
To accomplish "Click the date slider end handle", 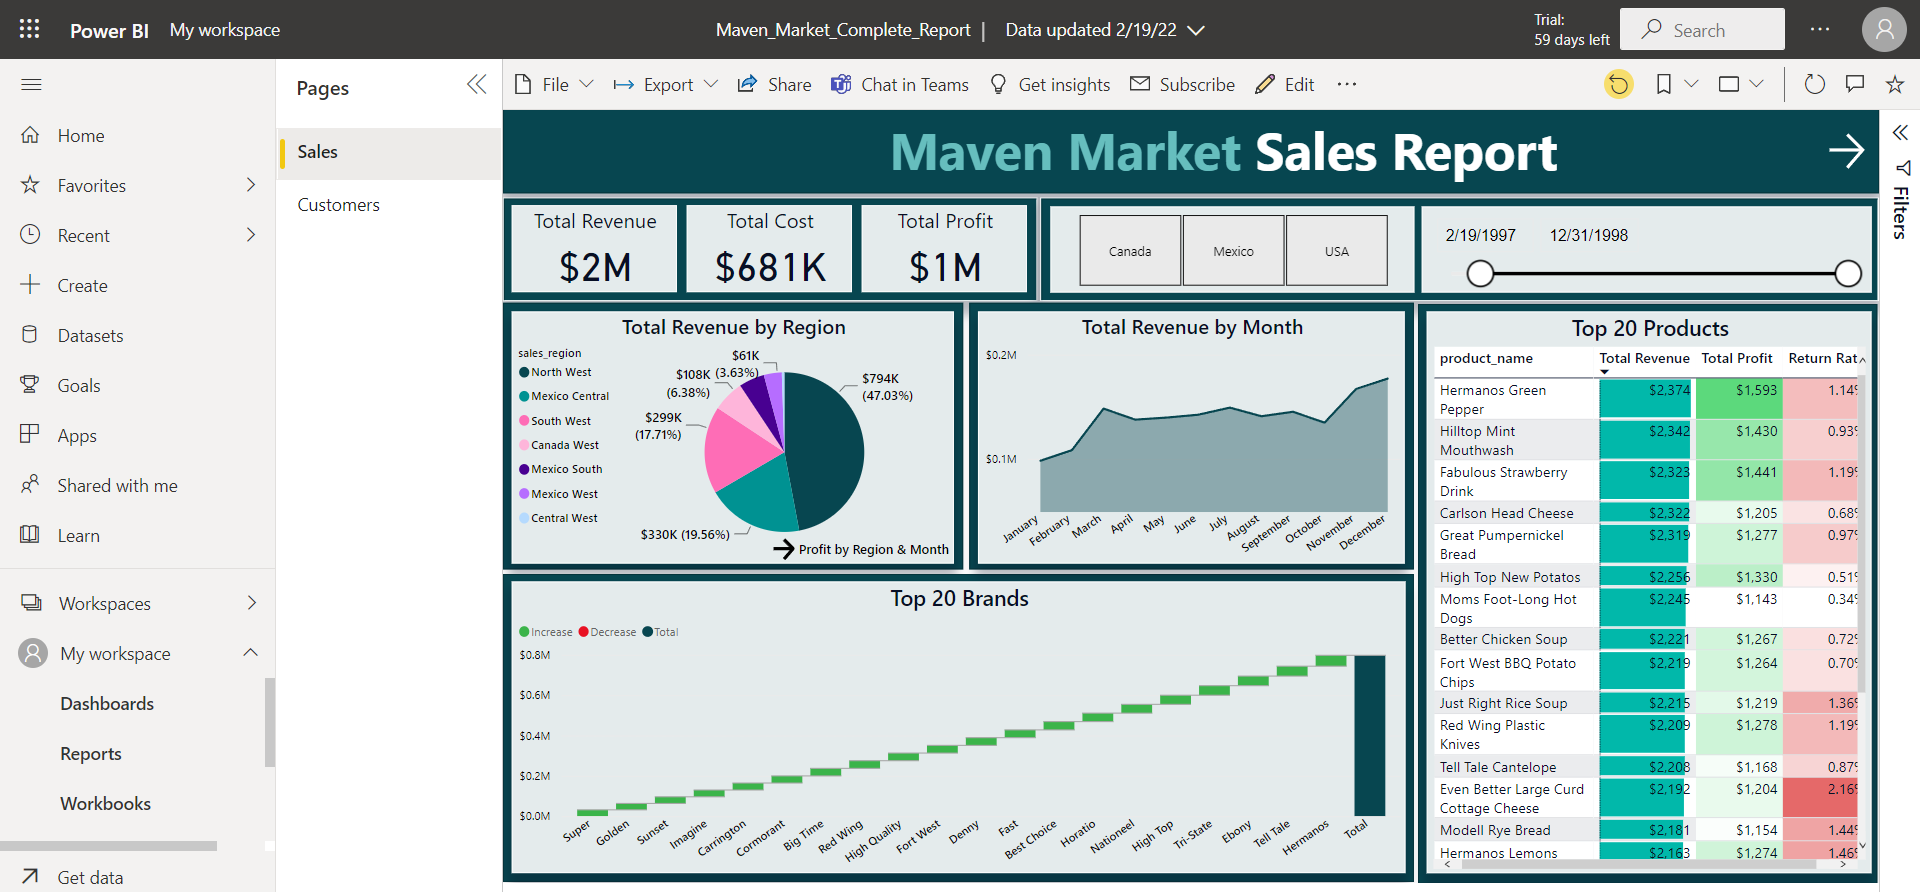I will tap(1848, 273).
